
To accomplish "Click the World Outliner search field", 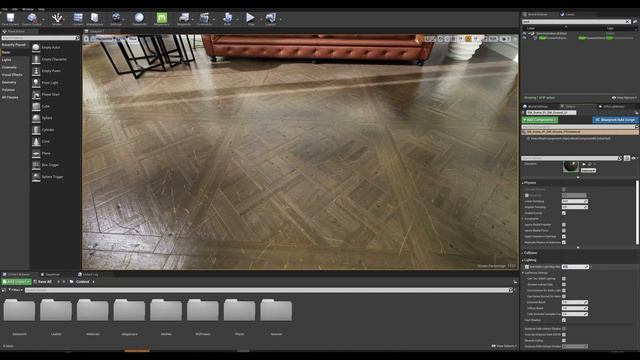I will pyautogui.click(x=576, y=22).
